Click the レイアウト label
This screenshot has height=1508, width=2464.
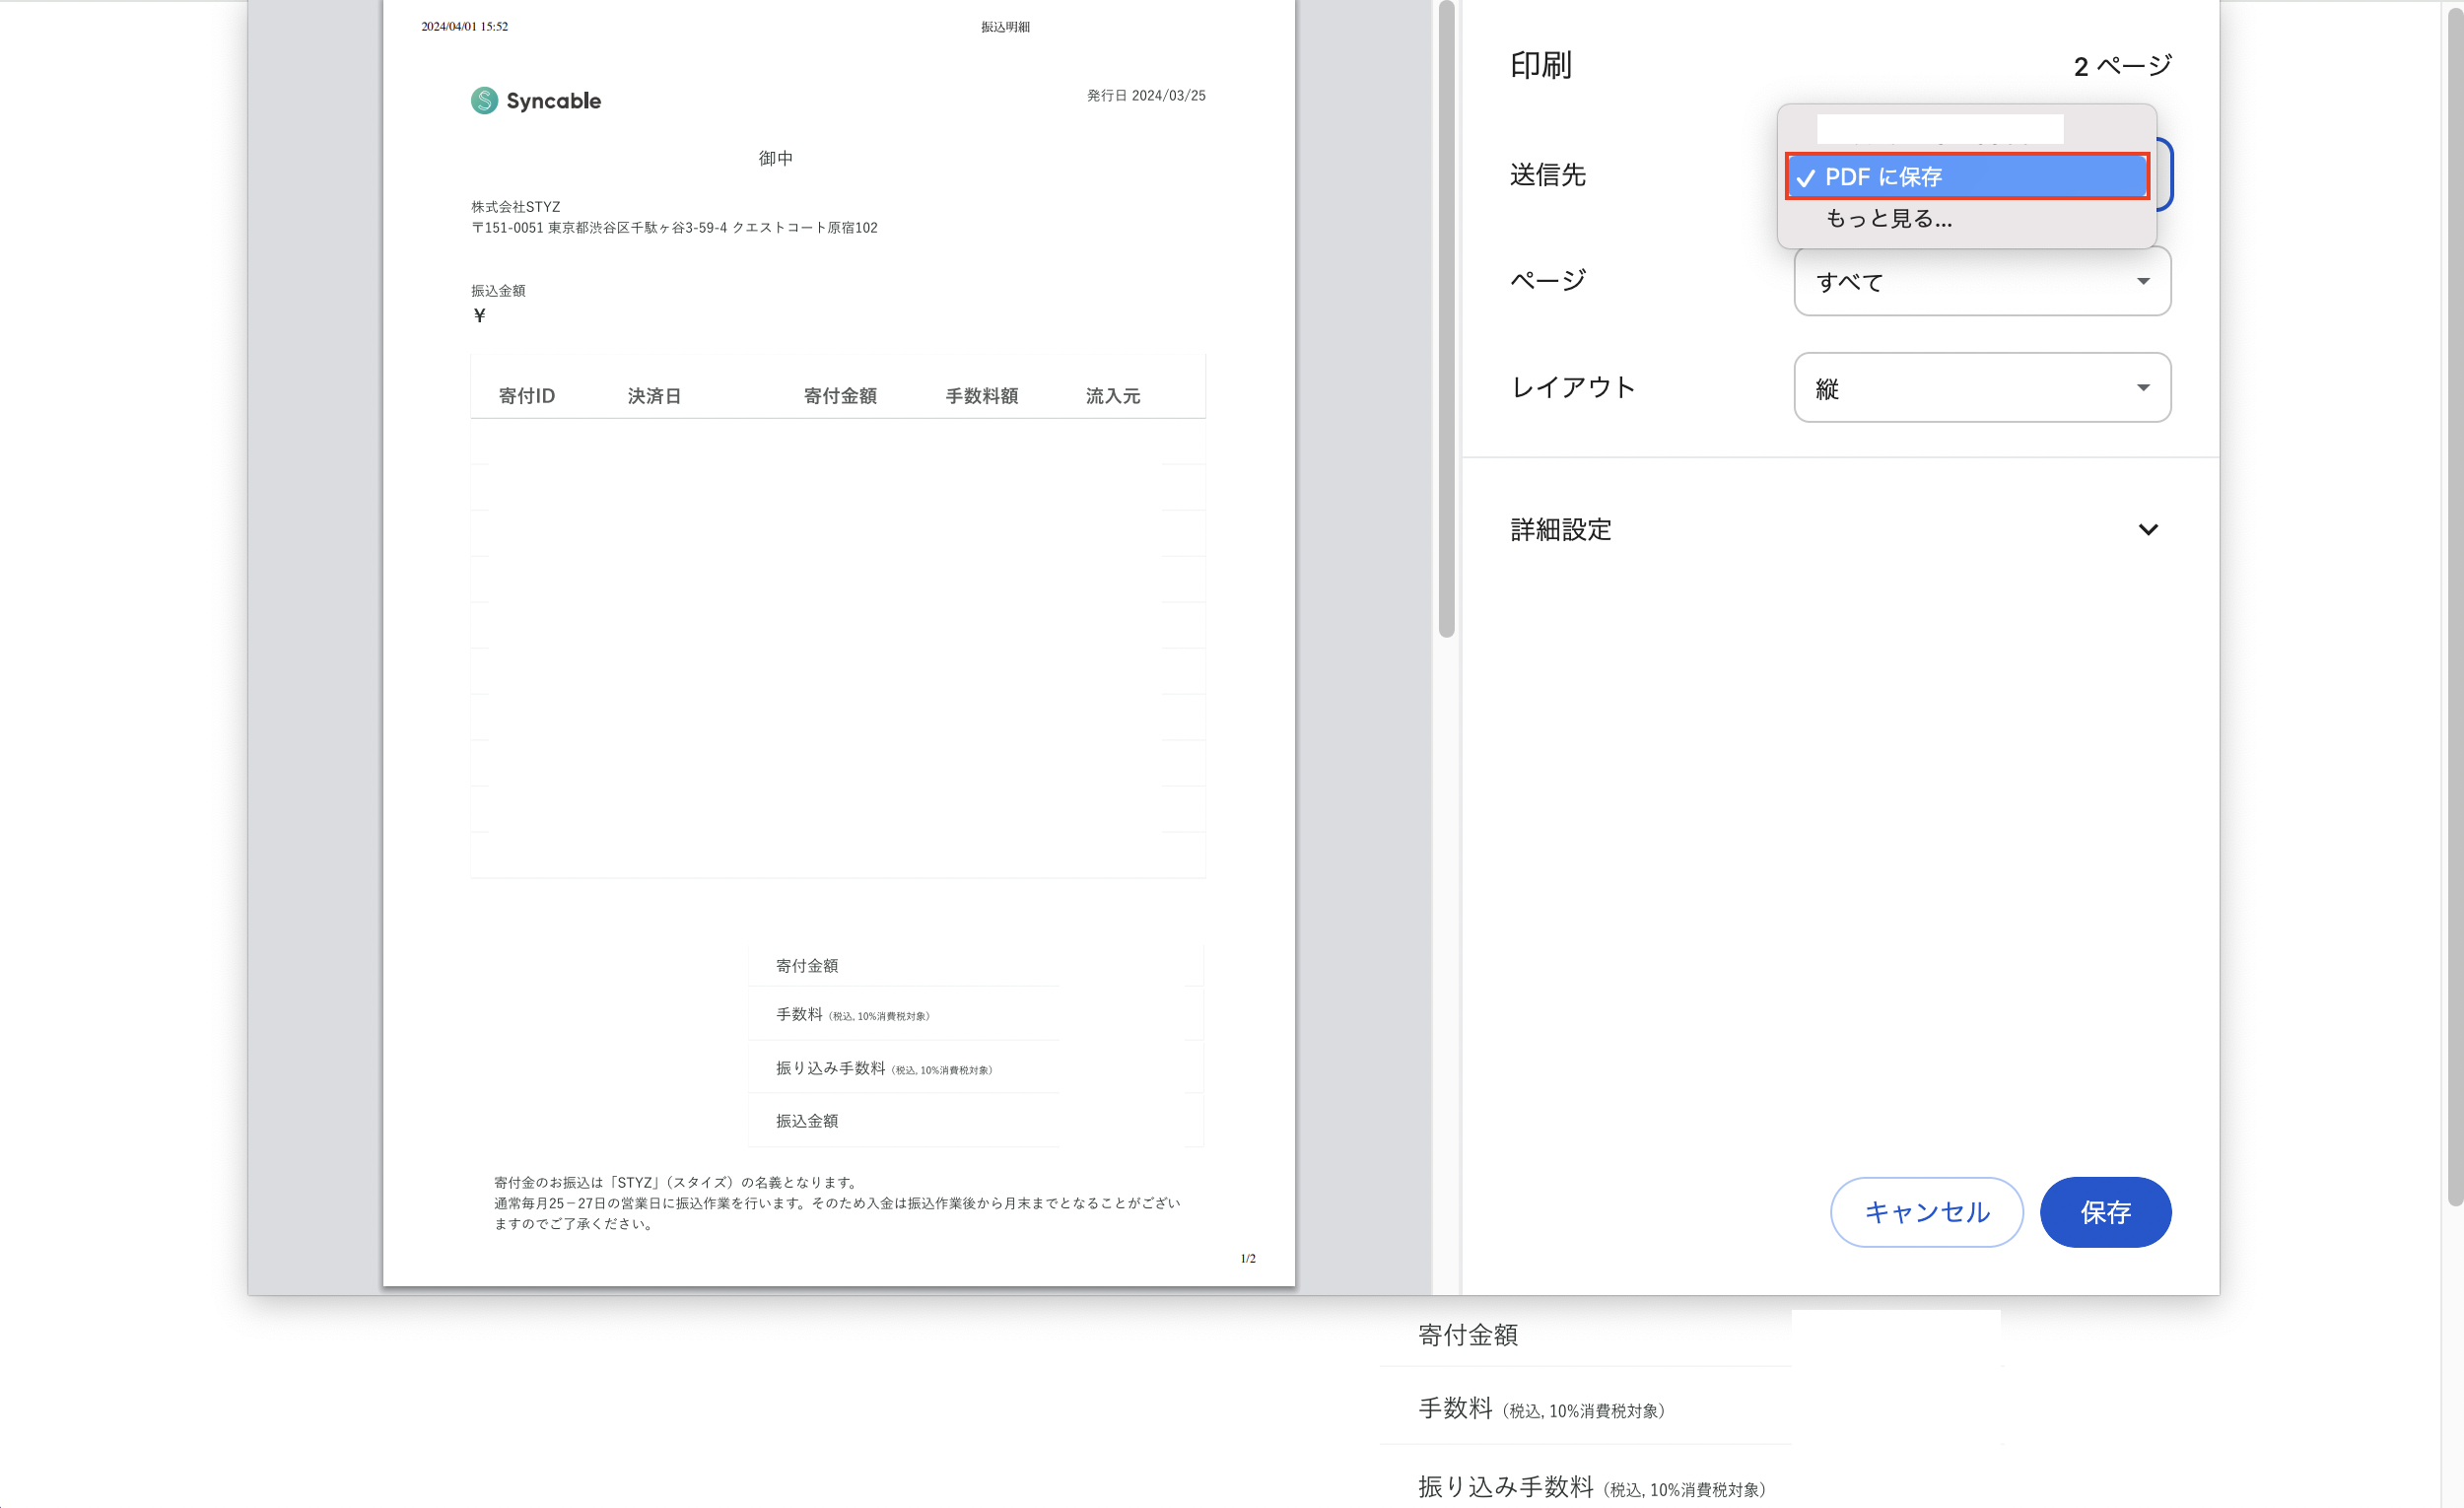1573,388
